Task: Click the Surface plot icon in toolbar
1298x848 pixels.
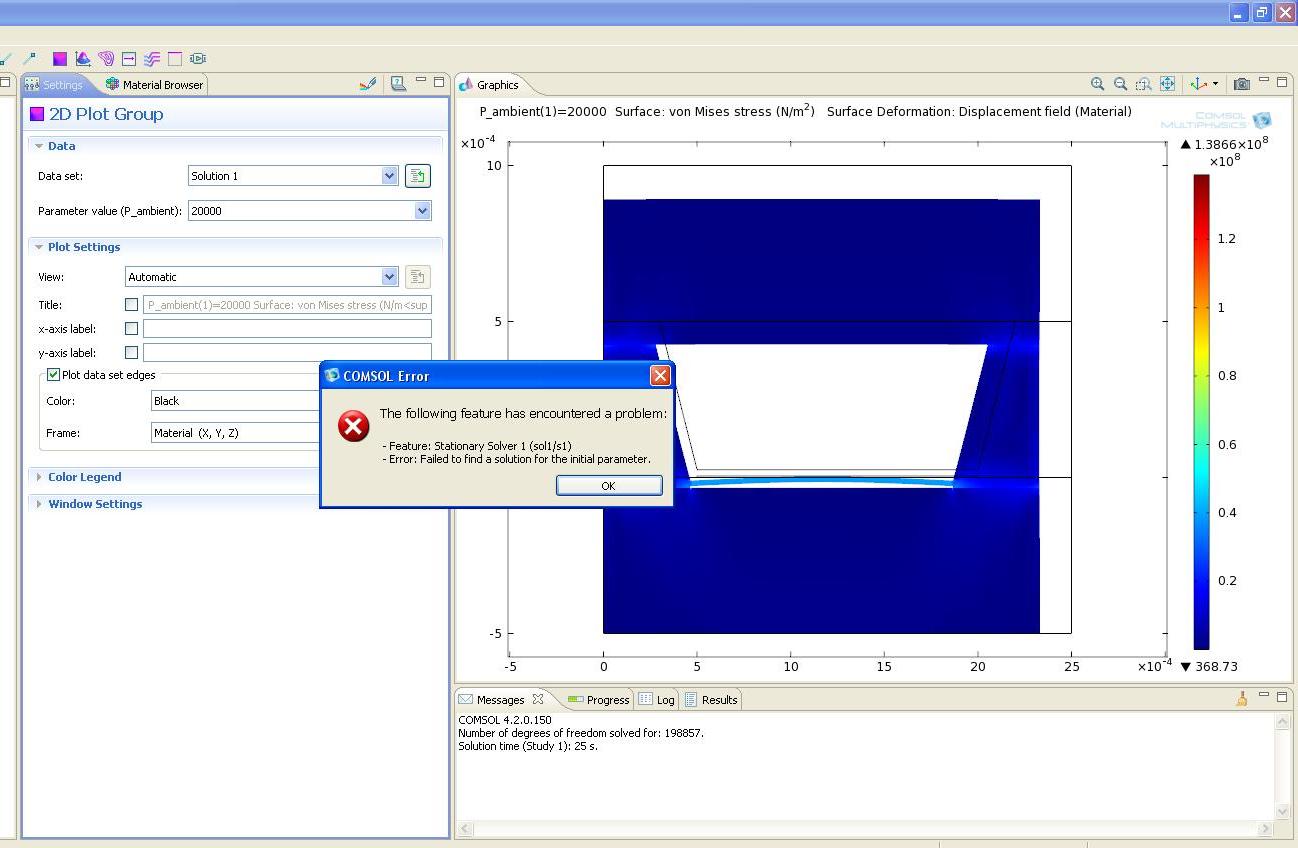Action: [60, 59]
